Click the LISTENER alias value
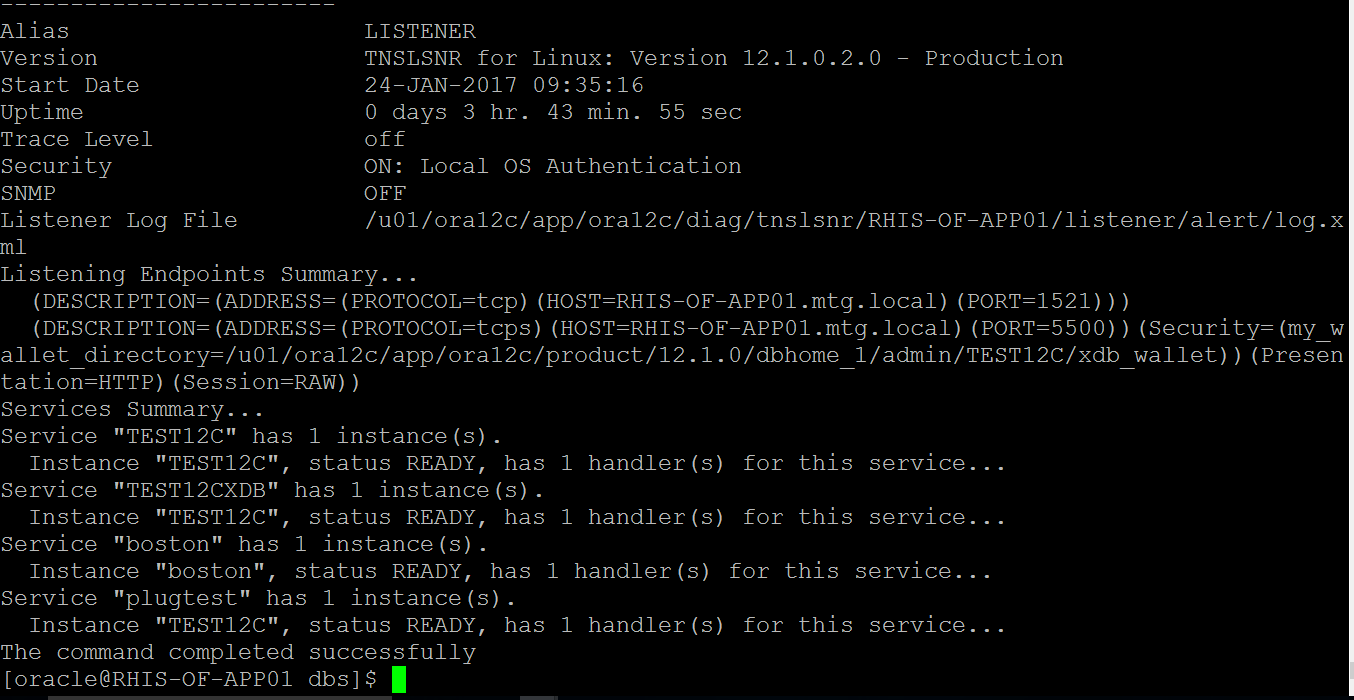 click(x=420, y=32)
